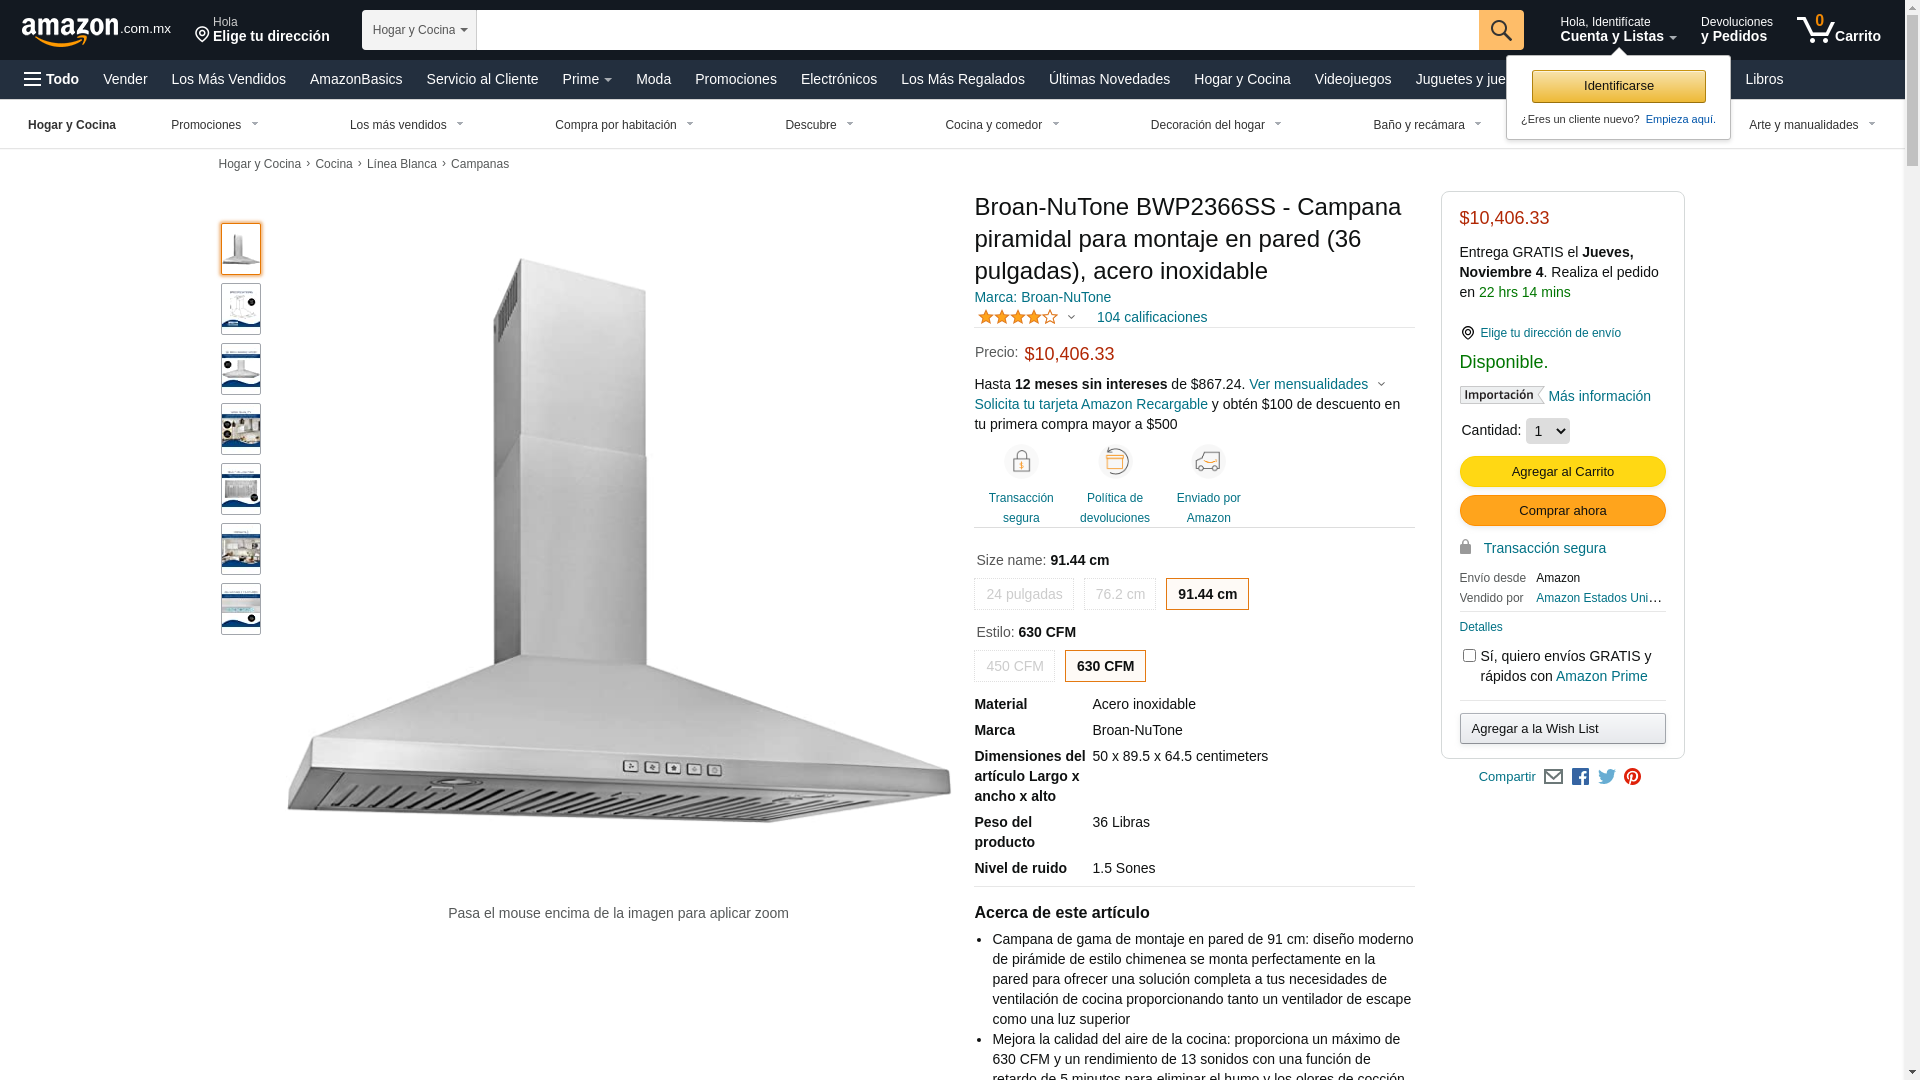Select the 450 CFM style option

[1014, 666]
